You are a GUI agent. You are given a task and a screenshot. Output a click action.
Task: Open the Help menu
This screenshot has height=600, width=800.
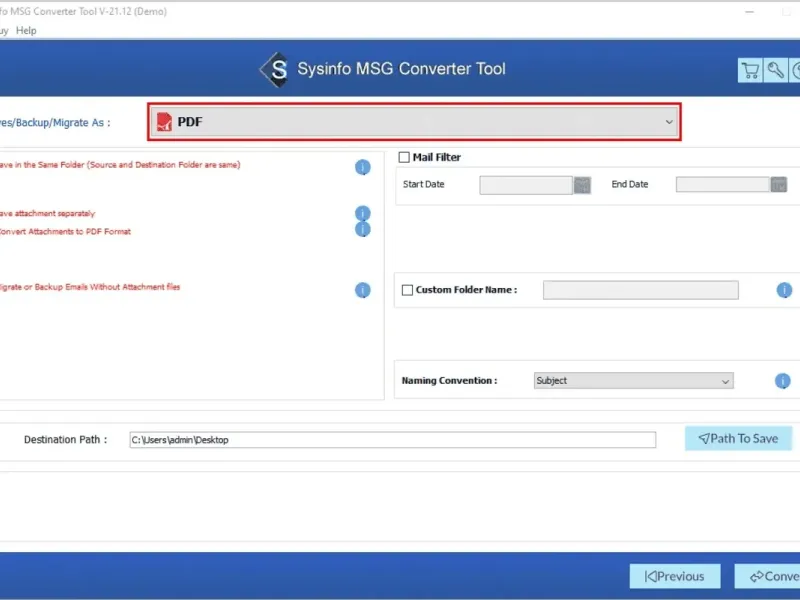pos(26,31)
